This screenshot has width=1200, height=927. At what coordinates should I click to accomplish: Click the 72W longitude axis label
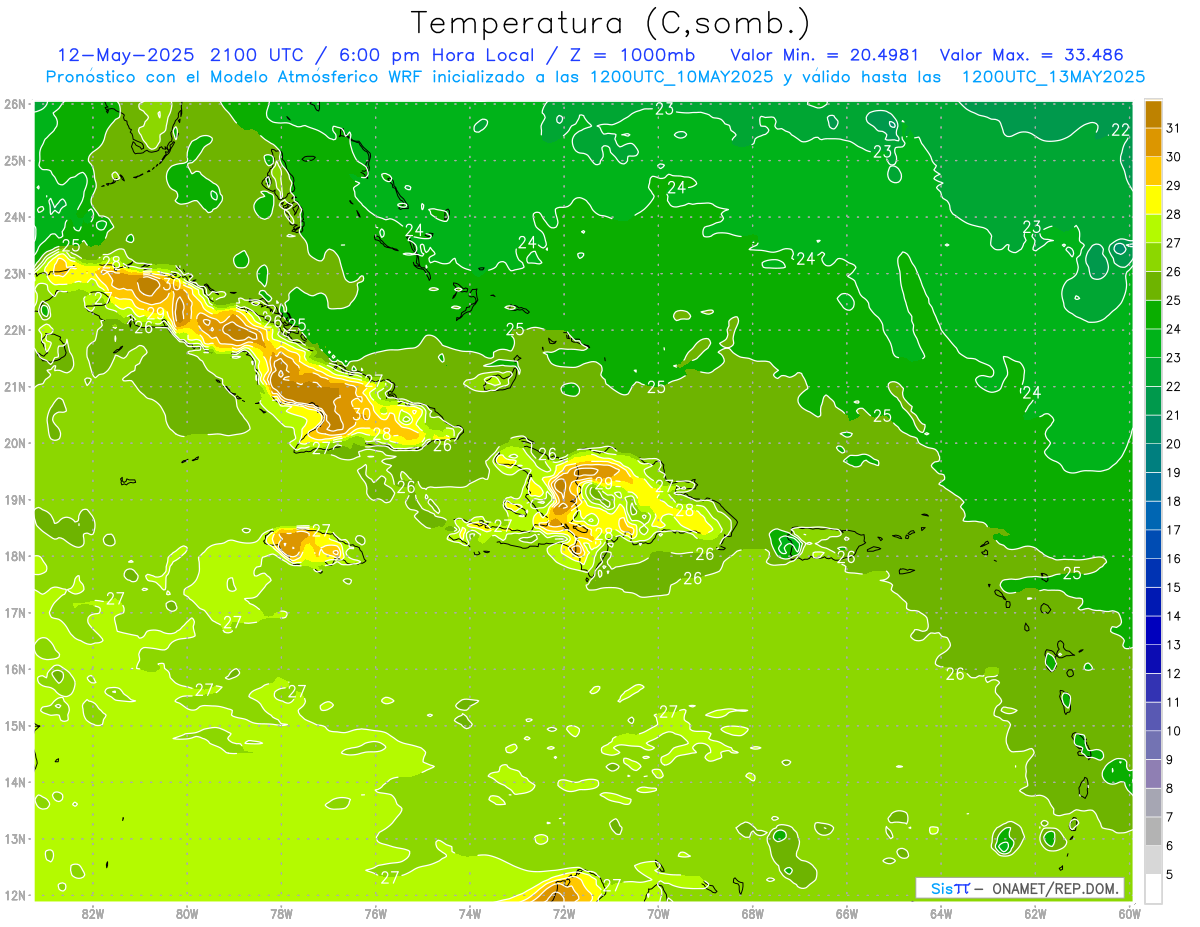pyautogui.click(x=564, y=913)
